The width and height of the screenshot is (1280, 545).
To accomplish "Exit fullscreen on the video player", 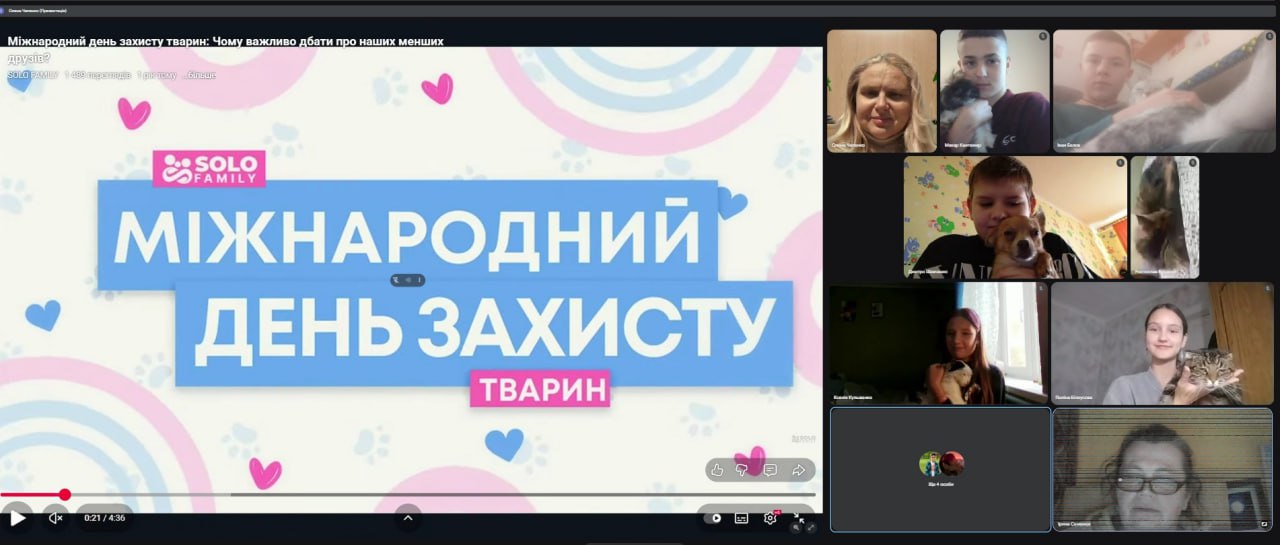I will [799, 518].
